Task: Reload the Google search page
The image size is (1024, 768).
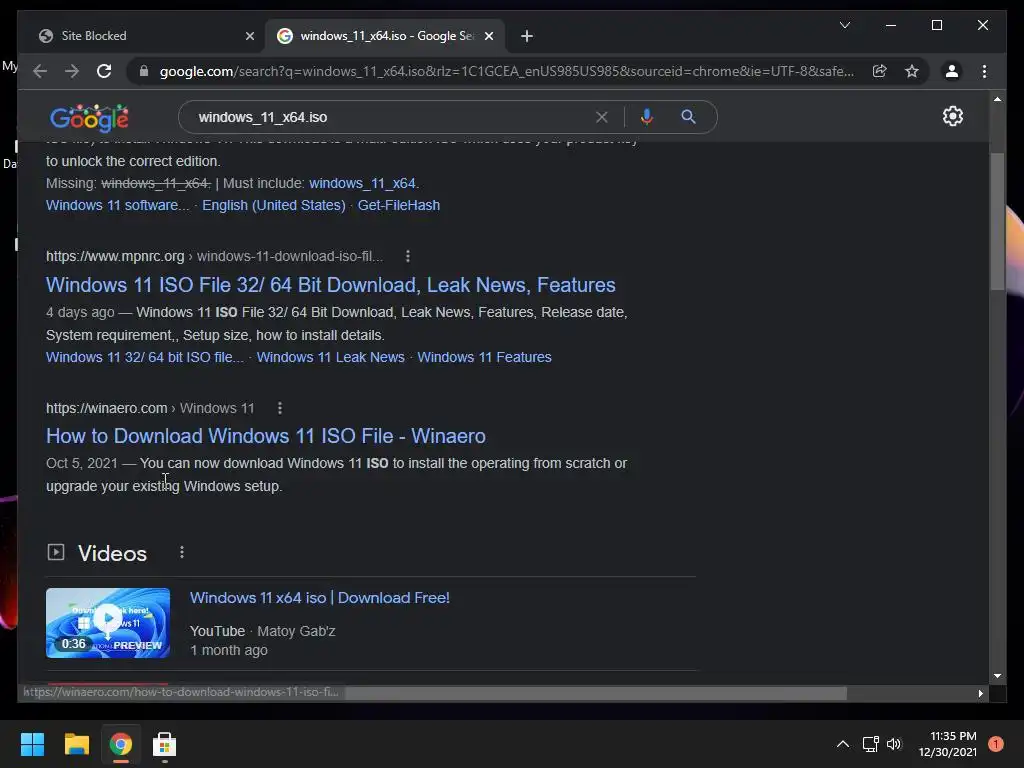Action: click(104, 71)
